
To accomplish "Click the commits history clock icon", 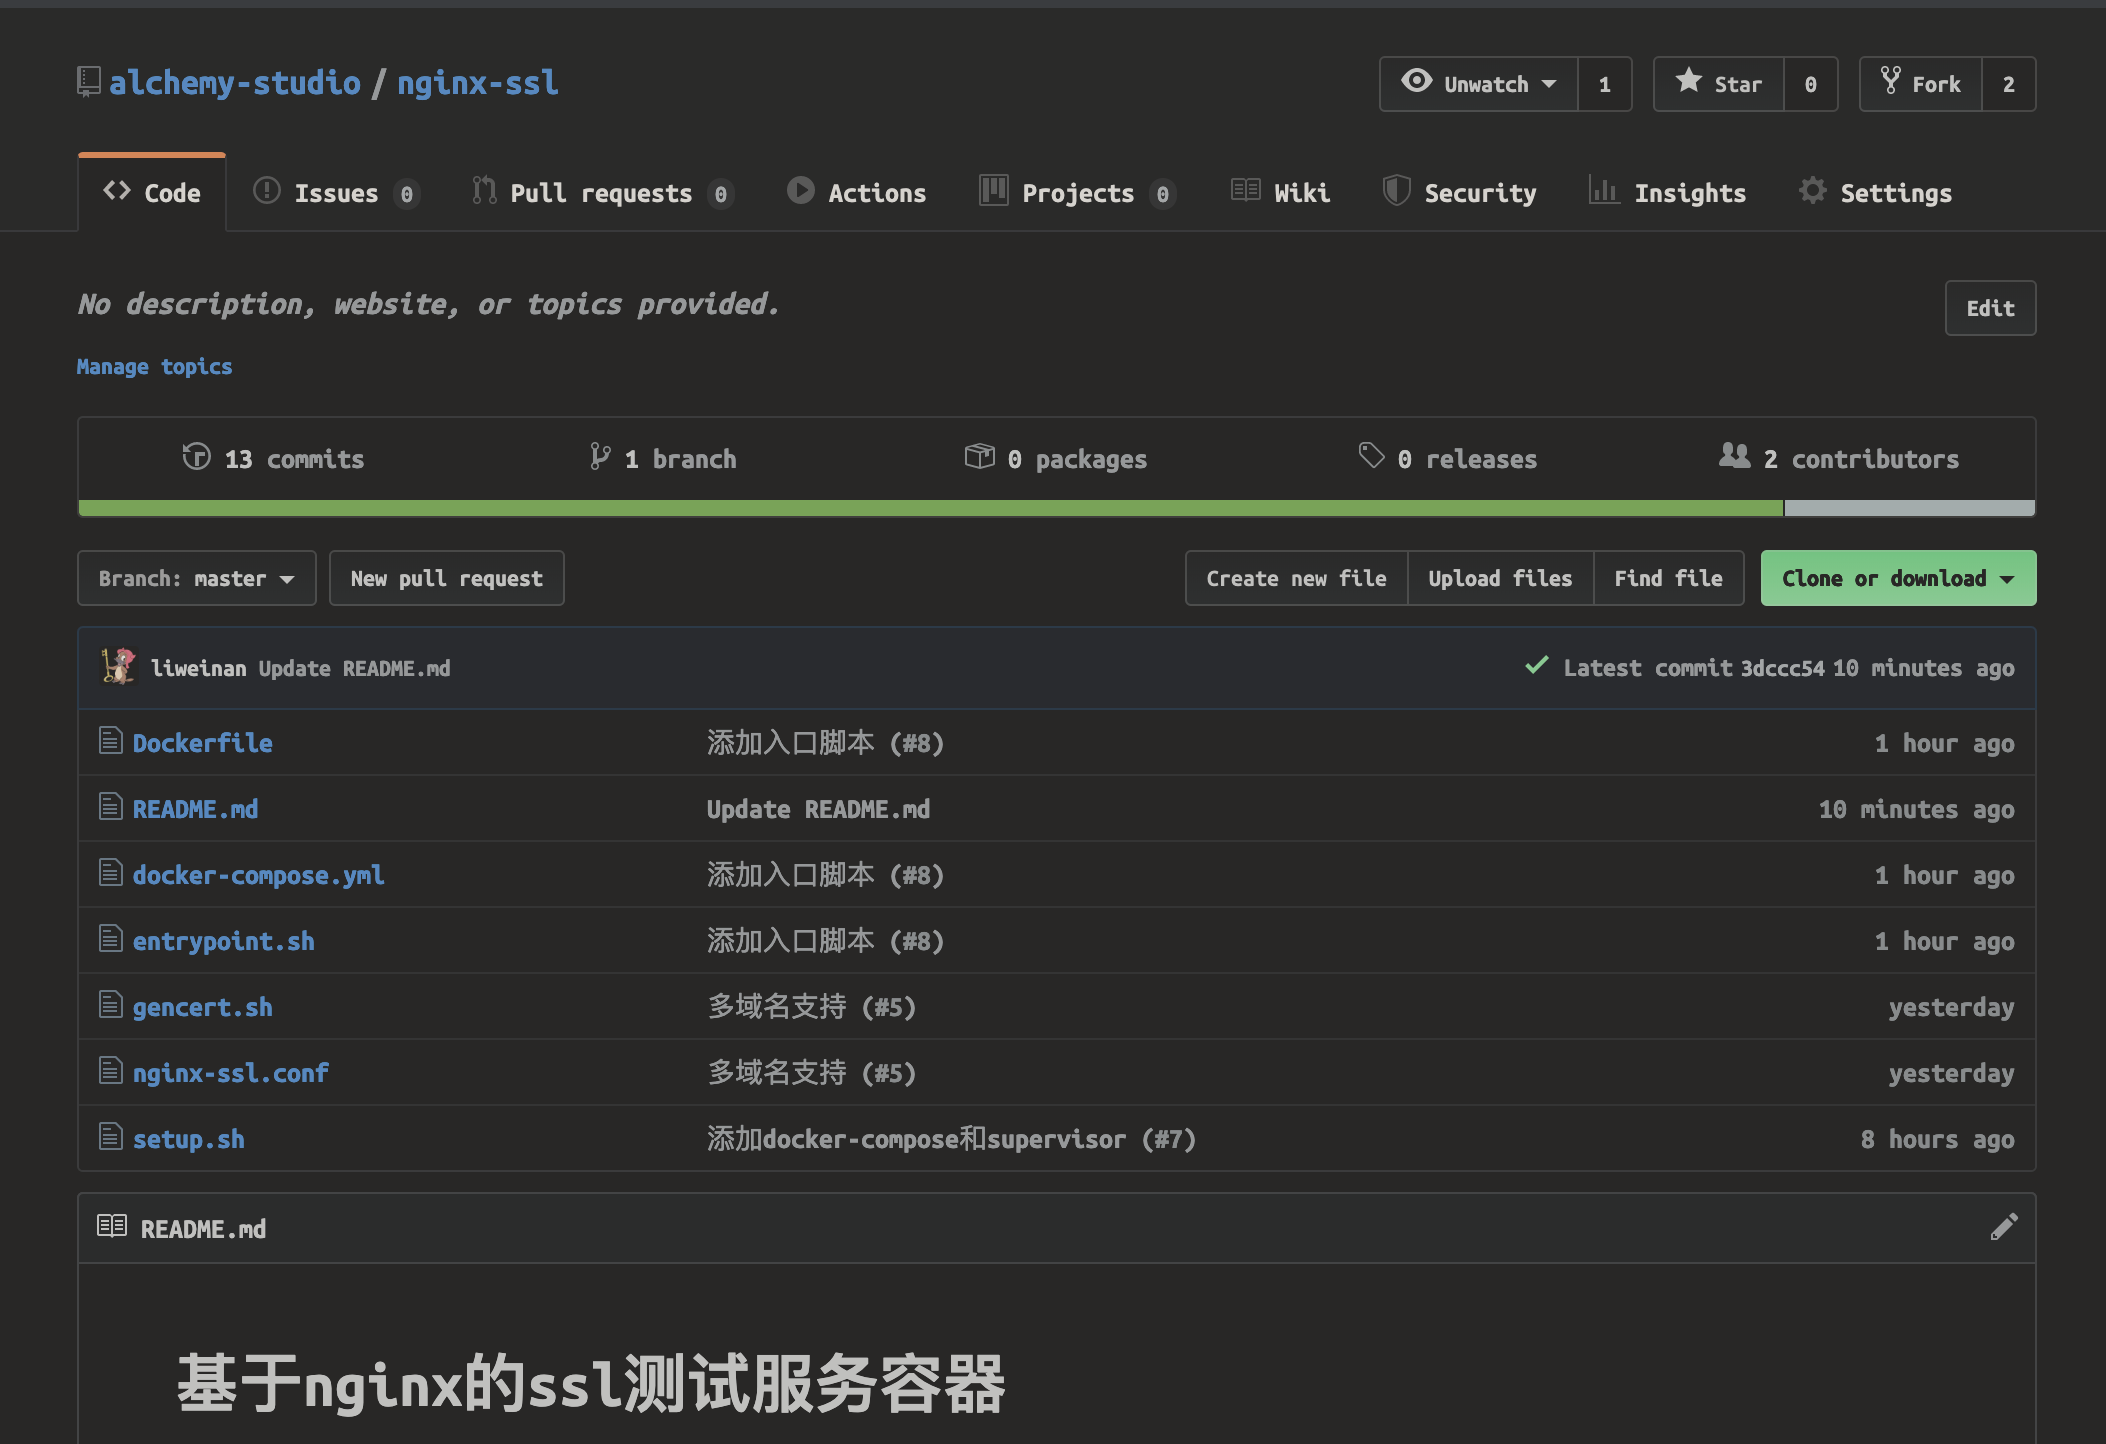I will [196, 457].
